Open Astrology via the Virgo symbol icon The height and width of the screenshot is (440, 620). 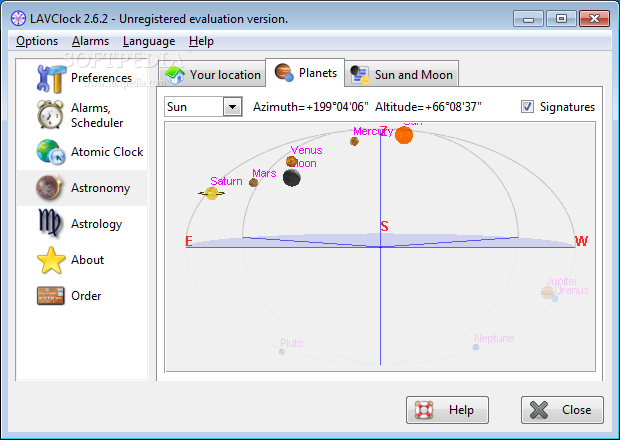pyautogui.click(x=50, y=223)
